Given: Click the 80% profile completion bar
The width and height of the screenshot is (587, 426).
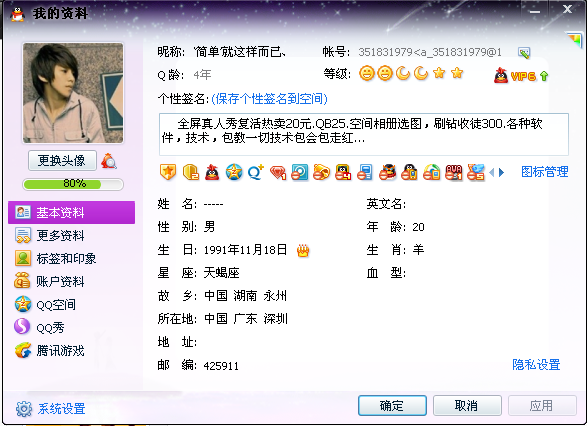Looking at the screenshot, I should point(73,184).
